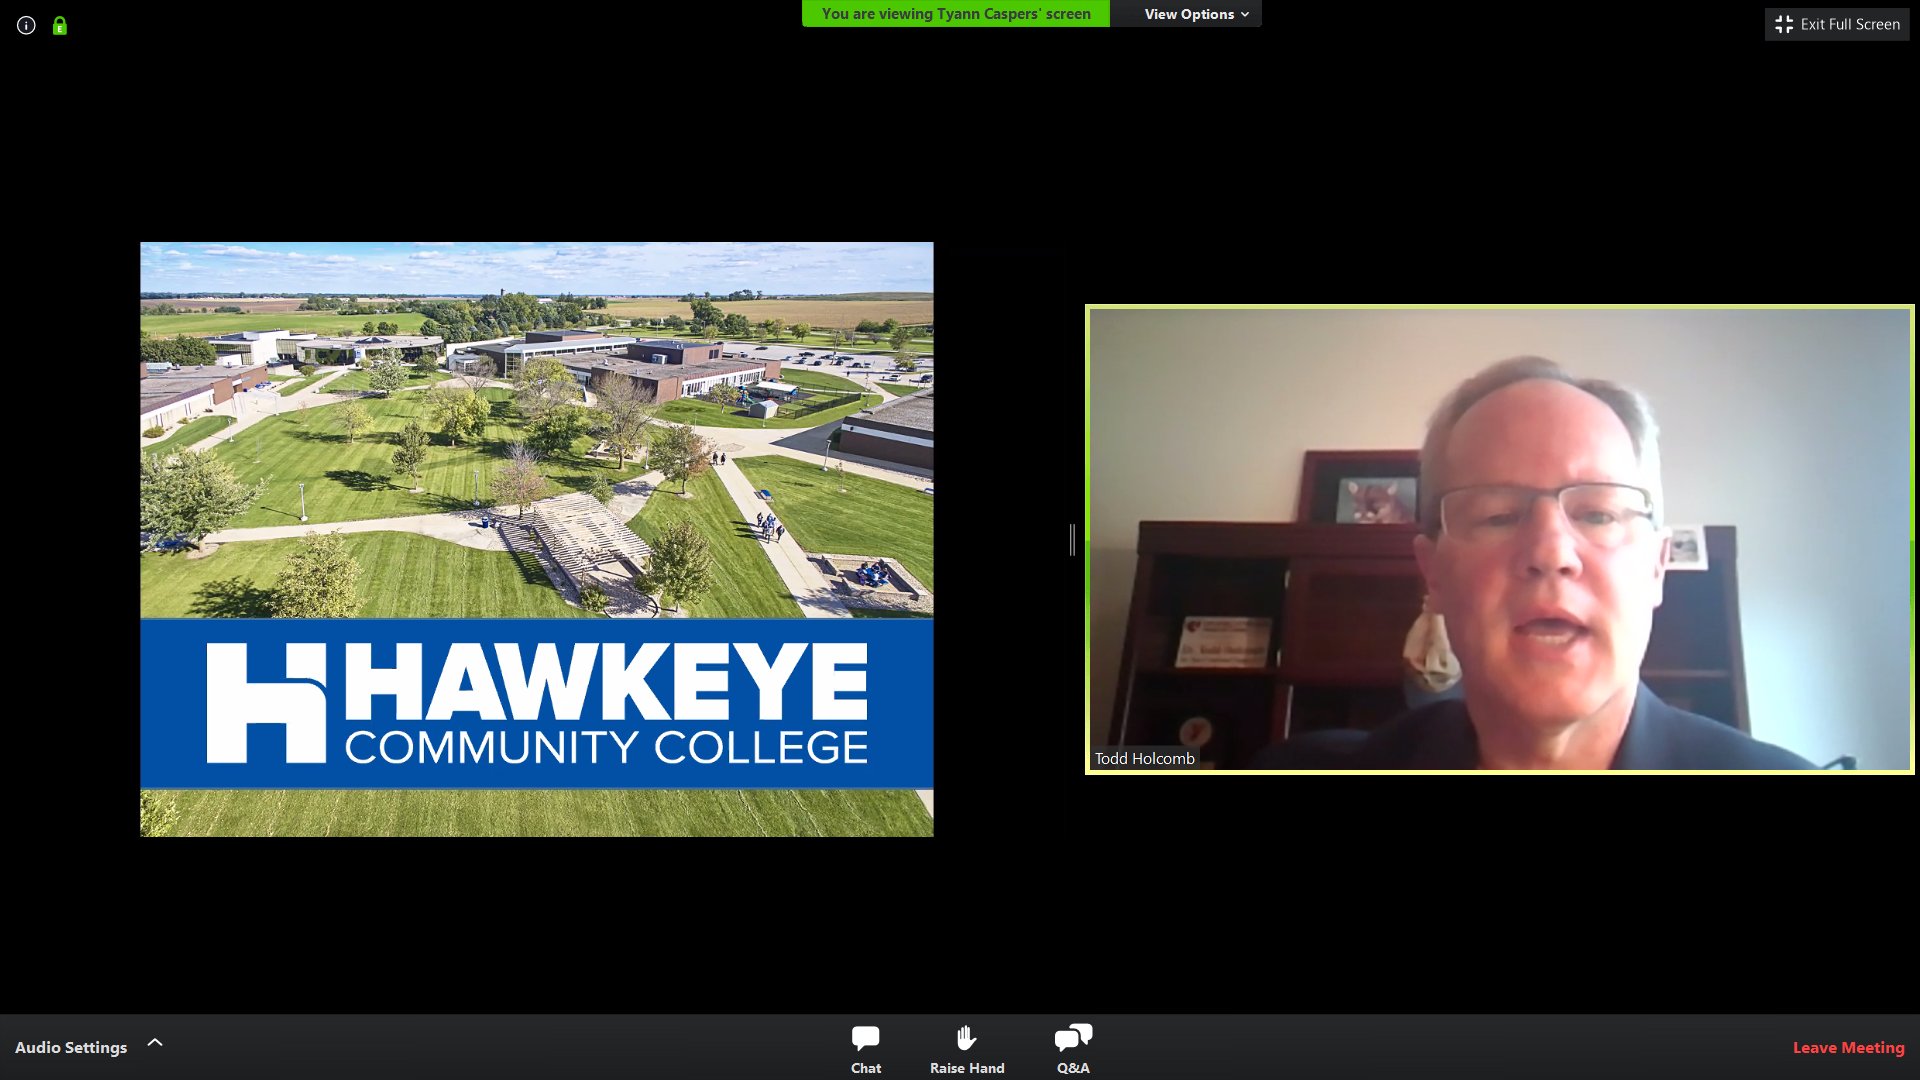Open the Chat panel
The width and height of the screenshot is (1920, 1080).
point(865,1045)
